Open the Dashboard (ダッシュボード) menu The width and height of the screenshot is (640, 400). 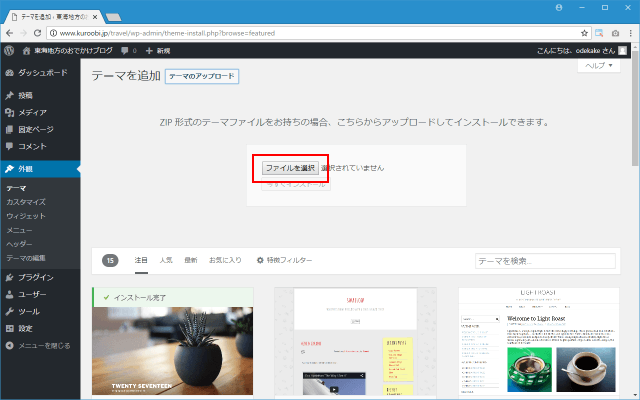click(42, 73)
